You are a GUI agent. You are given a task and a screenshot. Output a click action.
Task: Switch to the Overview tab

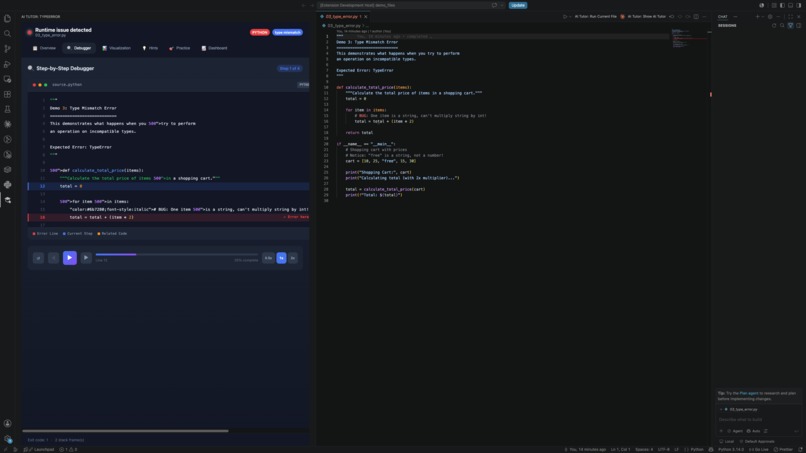[44, 48]
